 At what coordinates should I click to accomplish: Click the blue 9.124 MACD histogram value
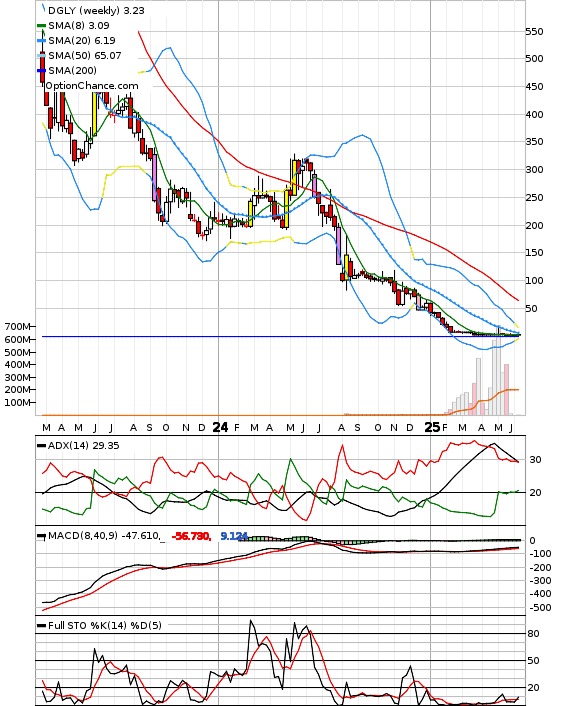tap(234, 536)
